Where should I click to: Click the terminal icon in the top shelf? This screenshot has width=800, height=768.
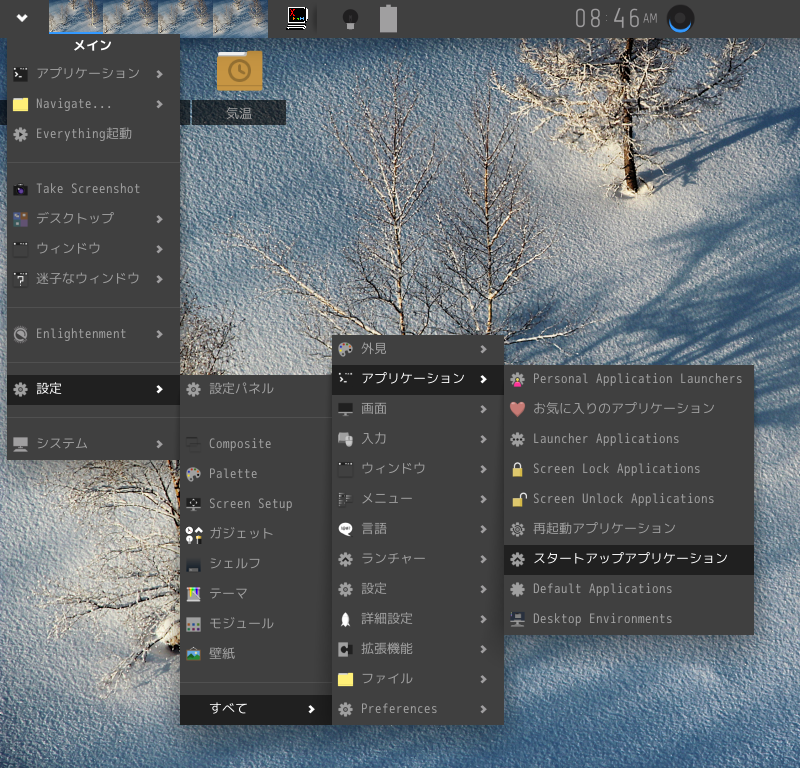point(297,18)
